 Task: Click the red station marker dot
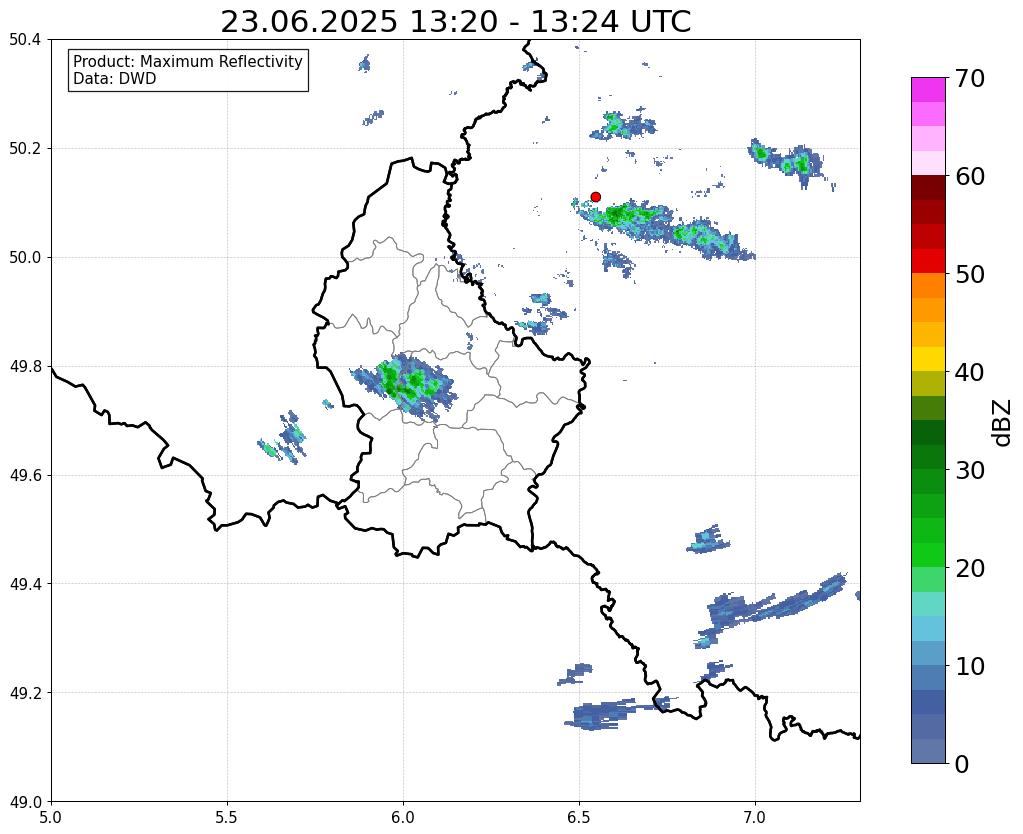pos(595,196)
